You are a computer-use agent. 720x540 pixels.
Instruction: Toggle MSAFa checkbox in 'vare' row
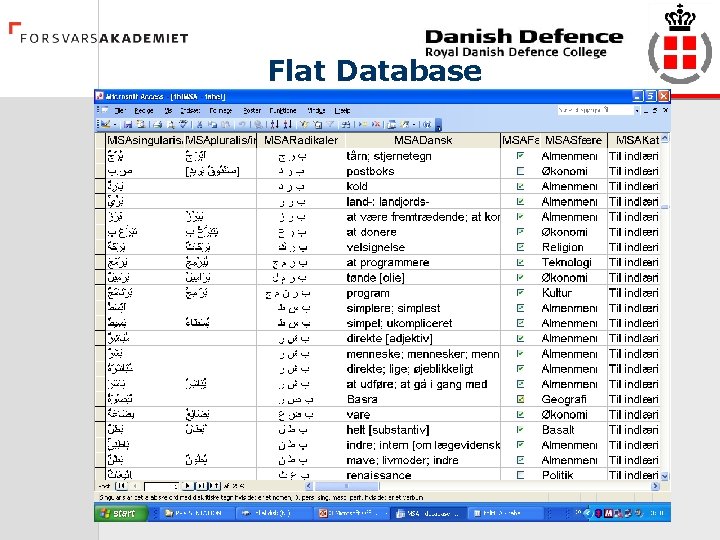pos(520,414)
